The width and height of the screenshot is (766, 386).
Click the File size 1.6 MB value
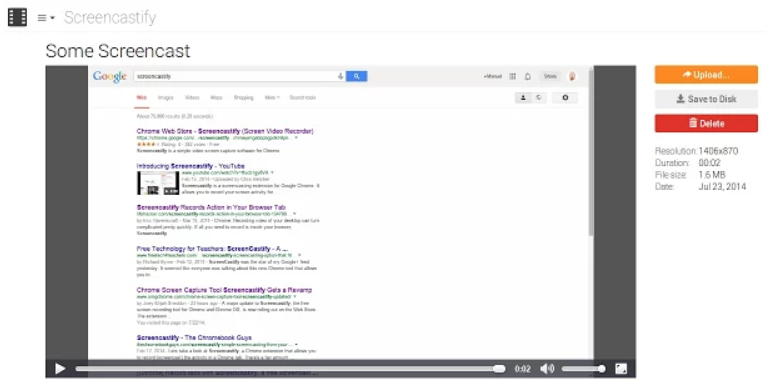point(712,175)
